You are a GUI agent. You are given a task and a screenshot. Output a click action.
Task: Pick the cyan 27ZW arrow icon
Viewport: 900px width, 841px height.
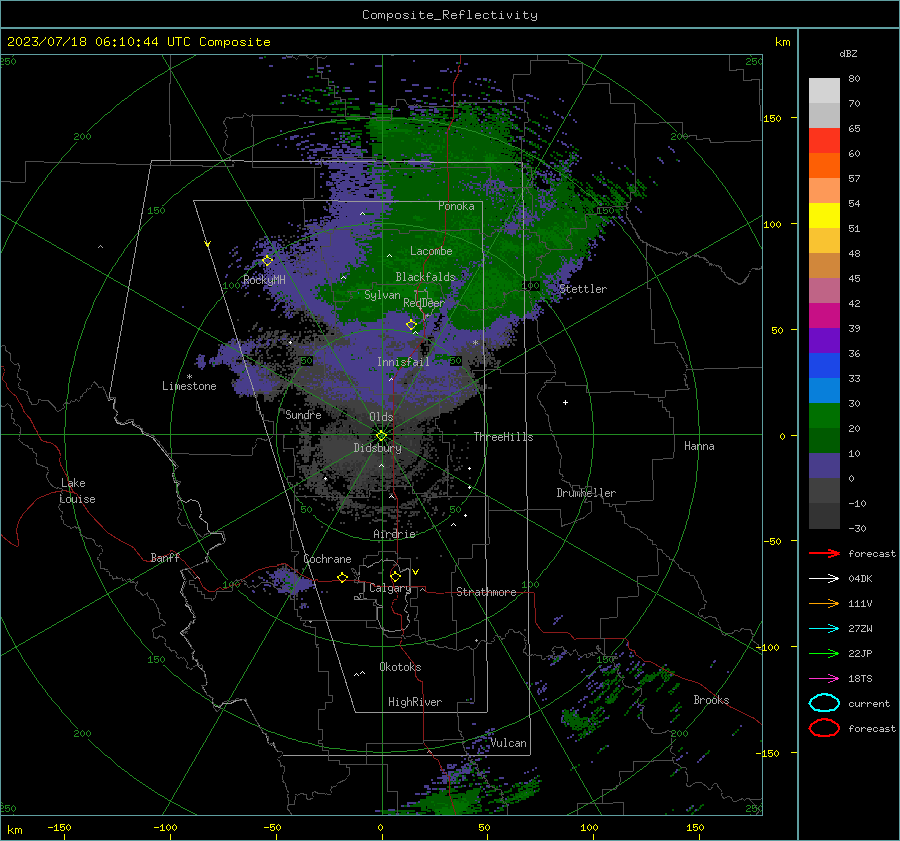click(824, 629)
